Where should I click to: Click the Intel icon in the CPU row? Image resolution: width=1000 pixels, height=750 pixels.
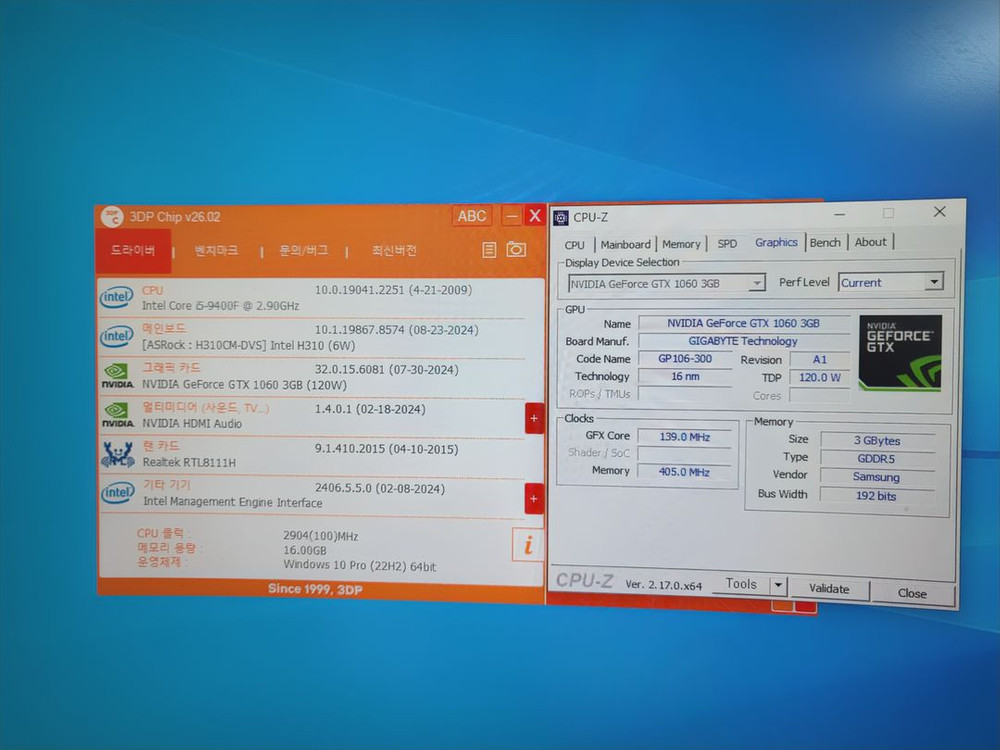[x=117, y=297]
